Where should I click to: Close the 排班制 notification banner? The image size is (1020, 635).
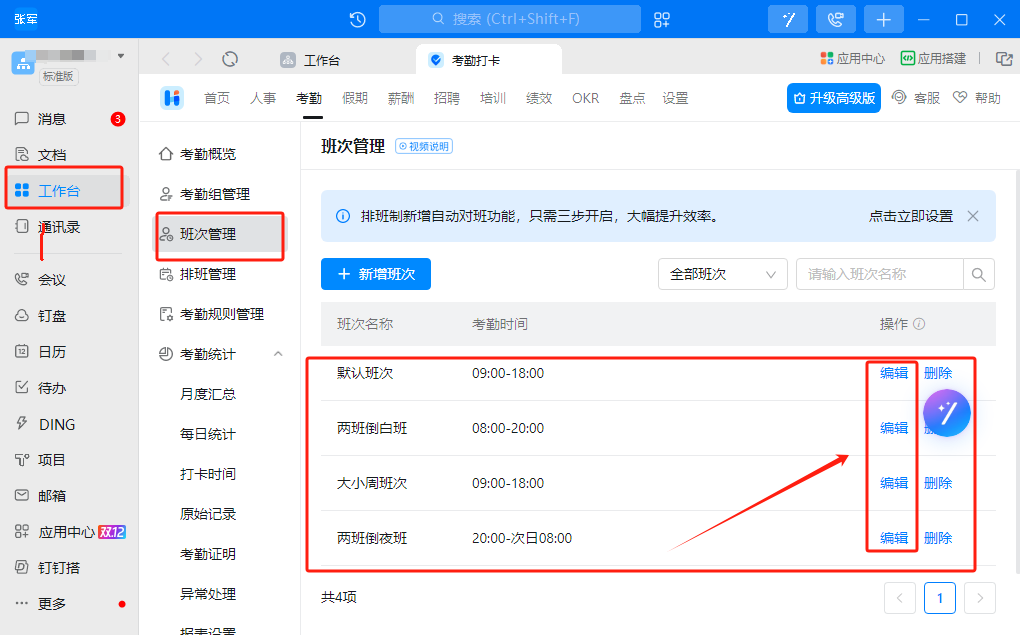coord(972,216)
